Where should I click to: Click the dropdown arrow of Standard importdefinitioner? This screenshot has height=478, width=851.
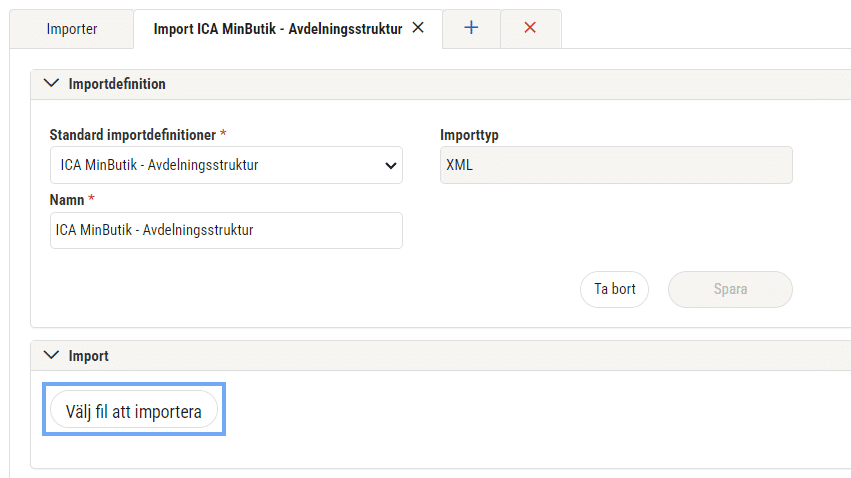point(390,165)
